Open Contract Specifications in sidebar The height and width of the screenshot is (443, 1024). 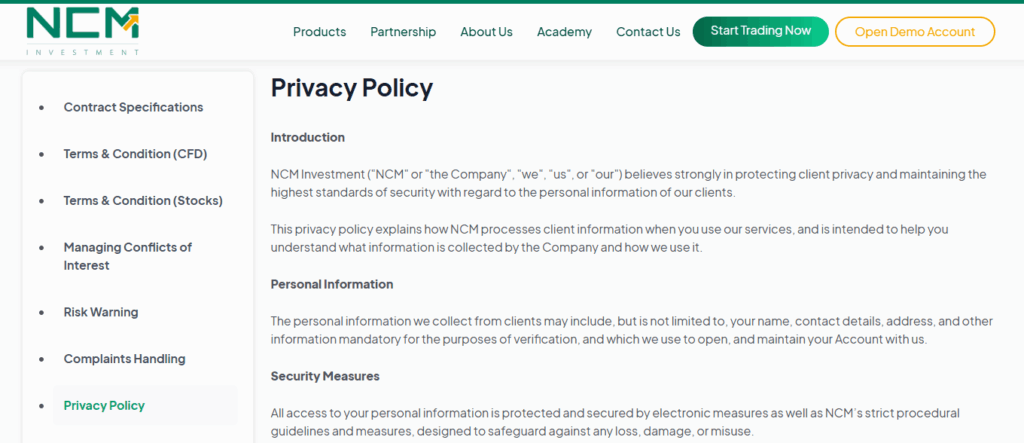coord(133,107)
